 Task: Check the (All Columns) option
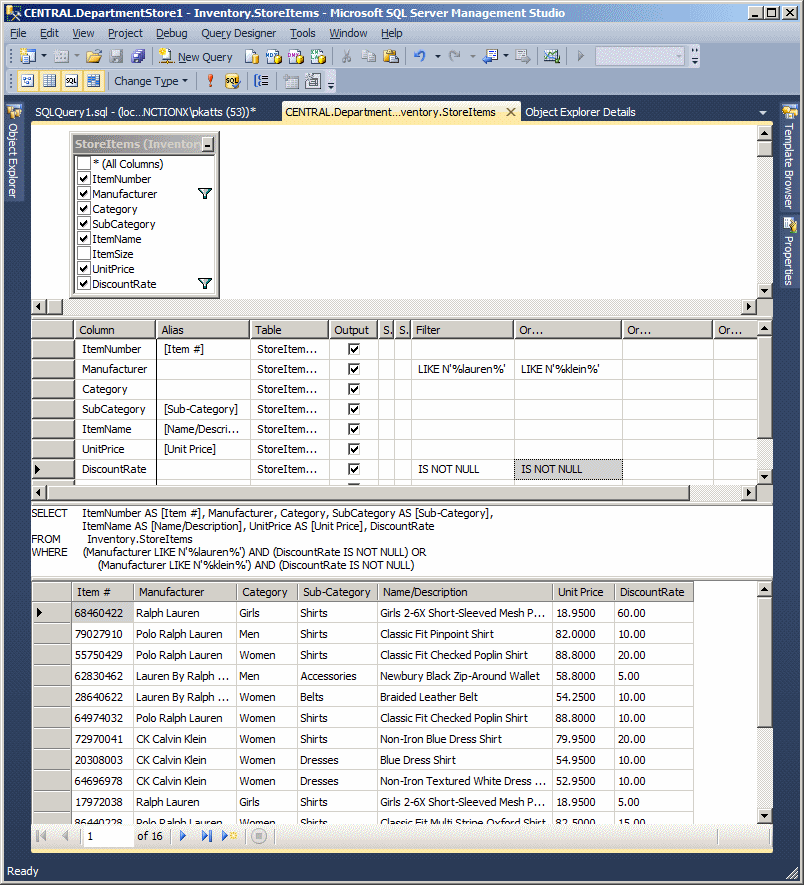click(85, 163)
